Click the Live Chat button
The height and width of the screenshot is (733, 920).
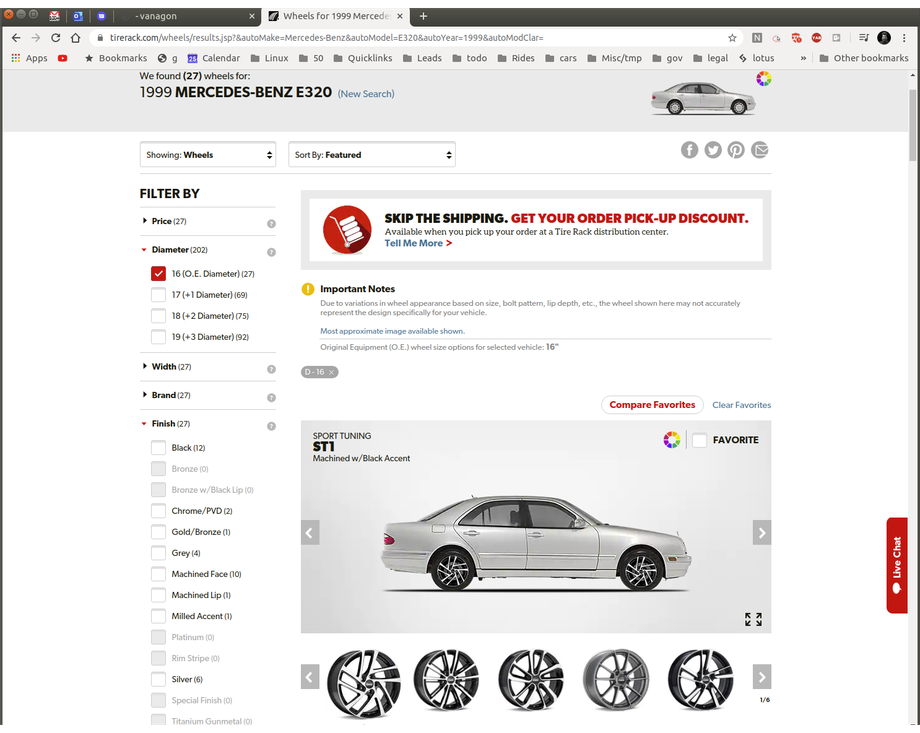pos(897,565)
